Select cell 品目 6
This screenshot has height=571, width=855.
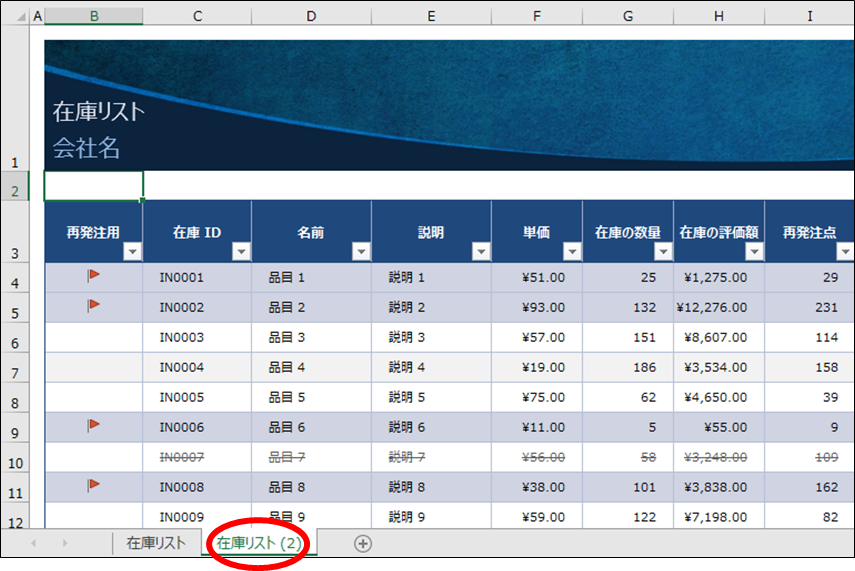coord(311,428)
